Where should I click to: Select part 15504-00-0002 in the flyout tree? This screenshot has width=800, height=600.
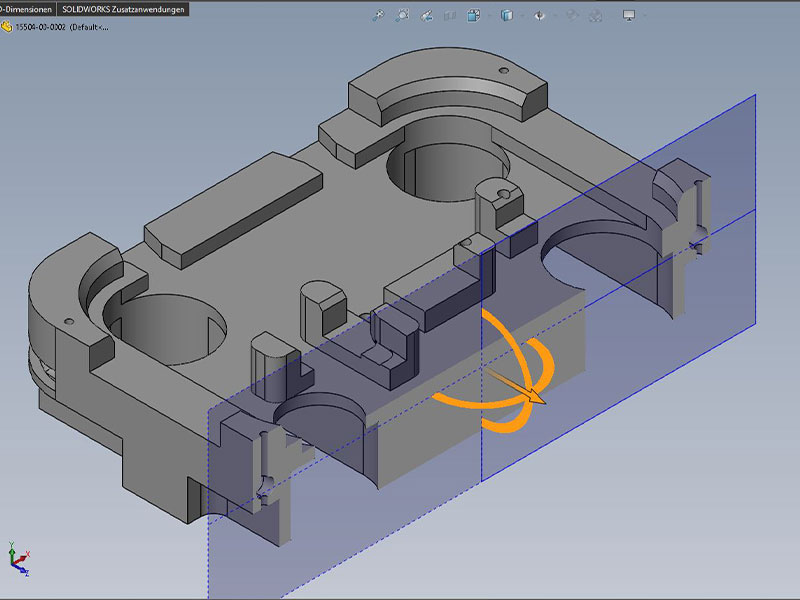62,27
